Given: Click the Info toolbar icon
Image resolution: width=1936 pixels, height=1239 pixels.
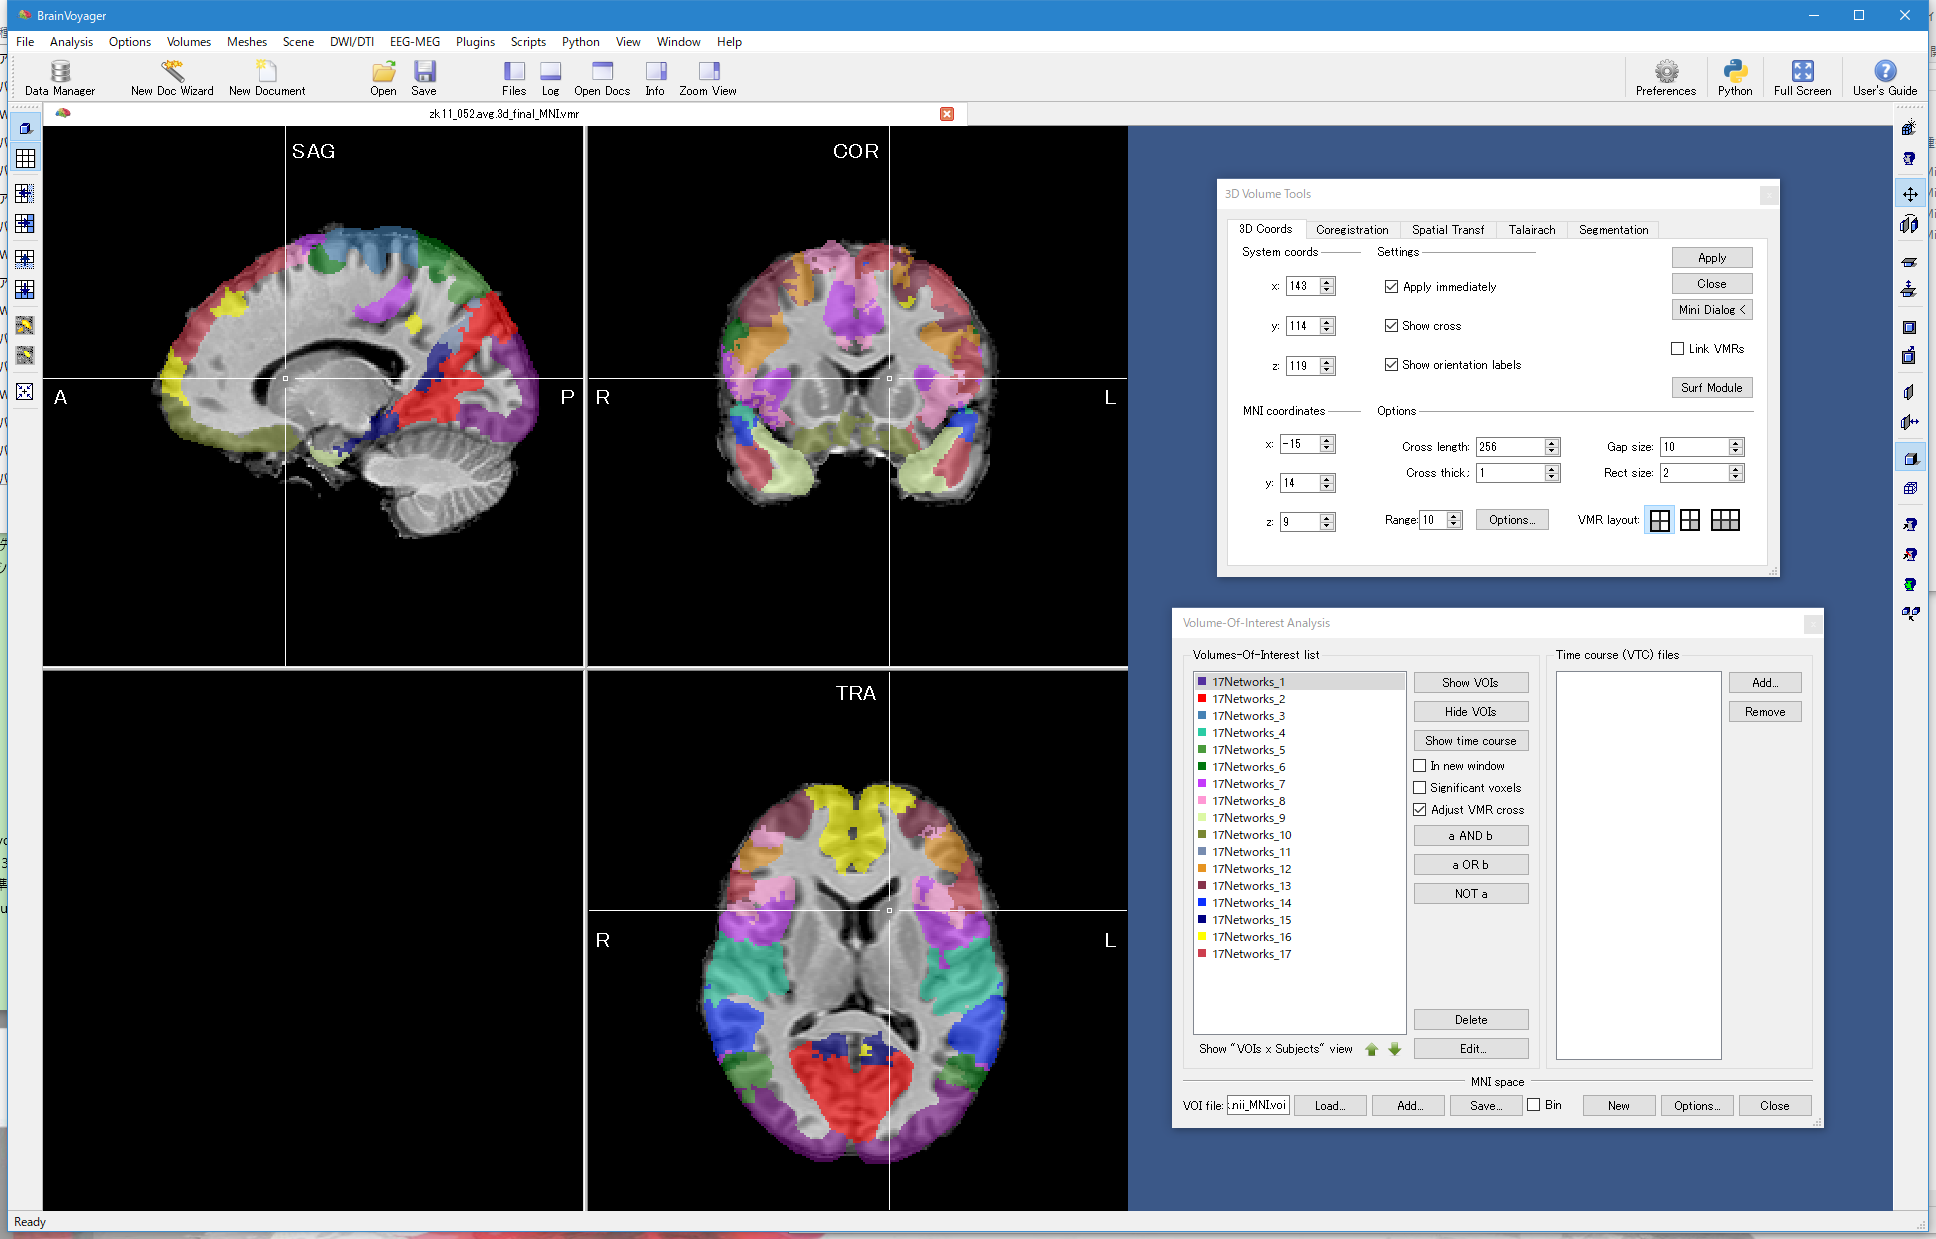Looking at the screenshot, I should coord(655,77).
